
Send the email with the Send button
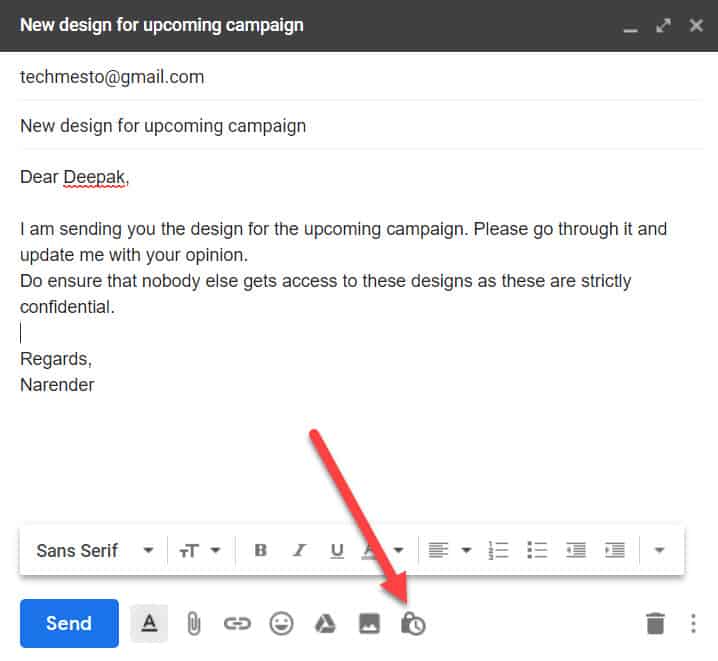pyautogui.click(x=69, y=623)
